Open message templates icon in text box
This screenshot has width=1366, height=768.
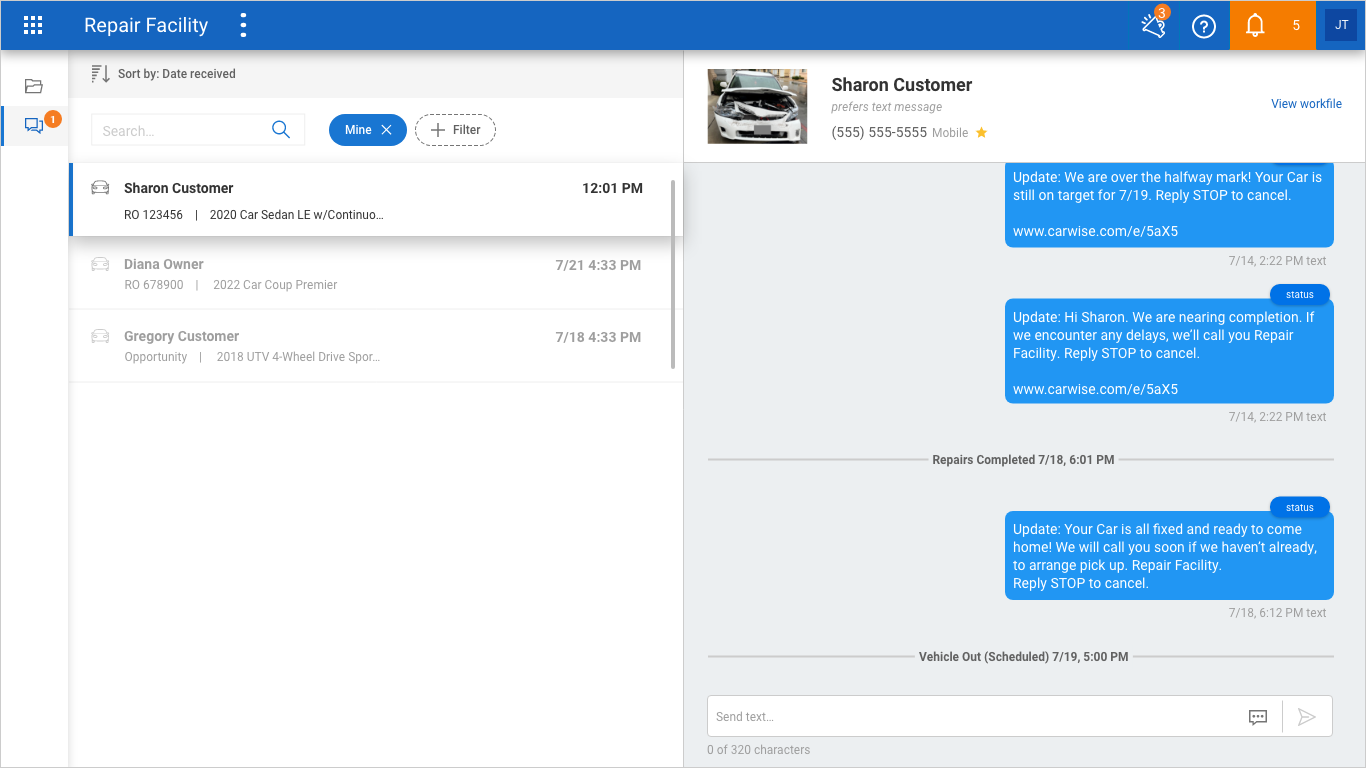point(1258,717)
